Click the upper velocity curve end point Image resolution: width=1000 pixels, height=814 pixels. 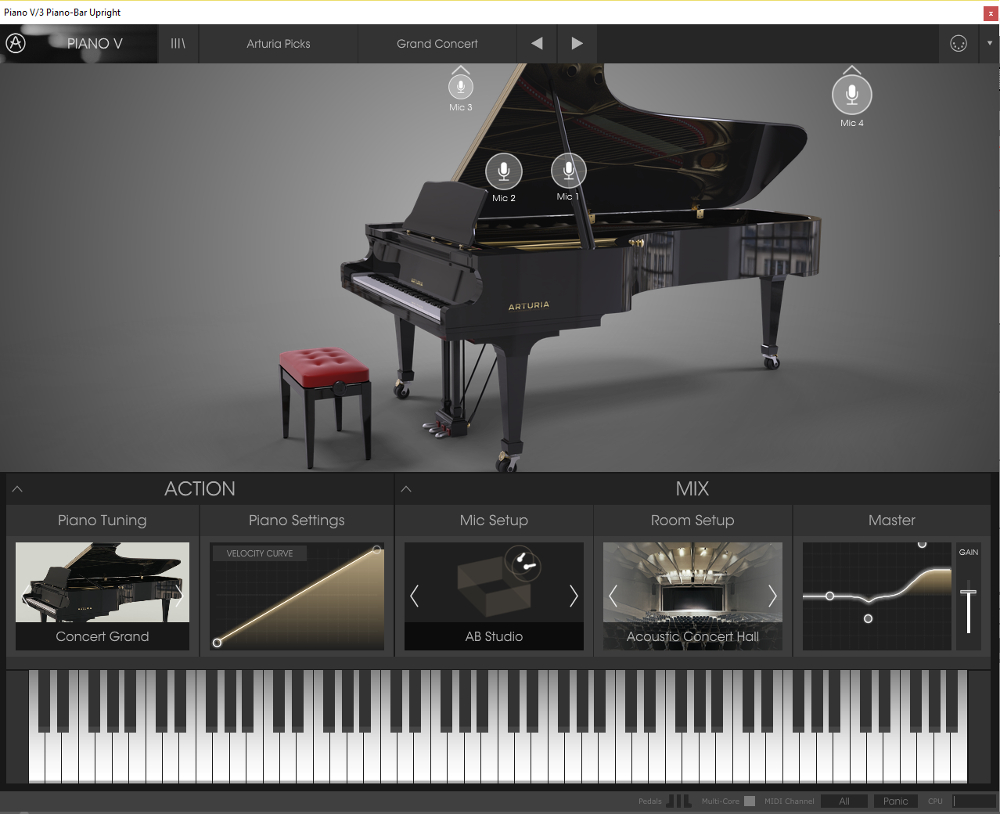(377, 549)
